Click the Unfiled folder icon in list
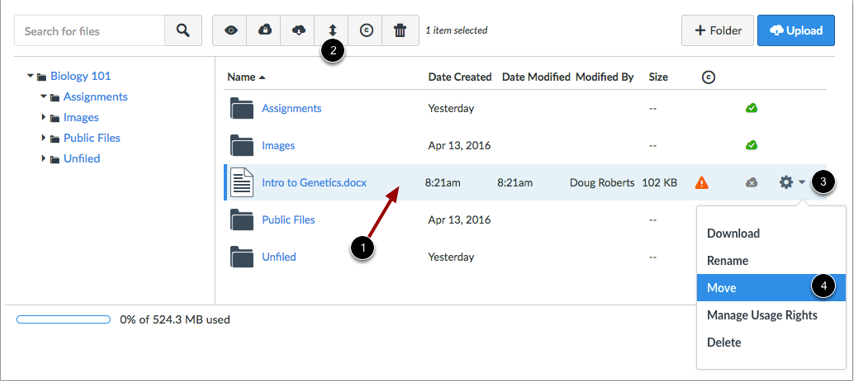The image size is (854, 381). click(242, 257)
